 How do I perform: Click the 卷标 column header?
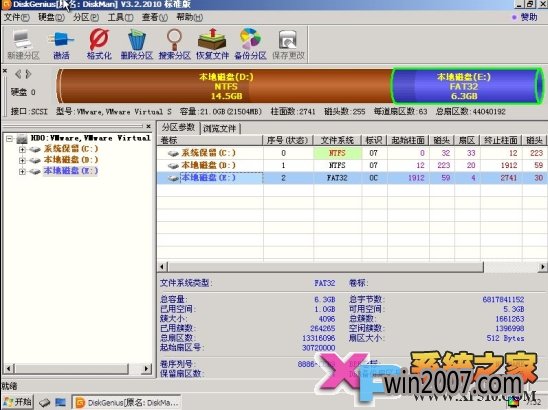210,141
